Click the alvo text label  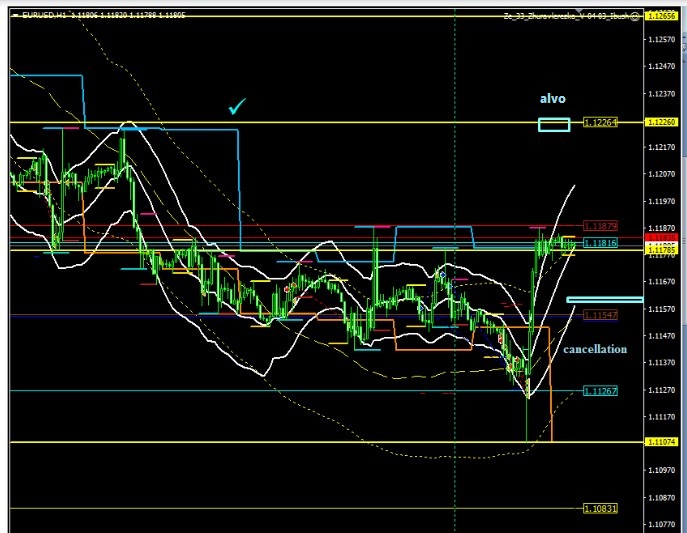point(553,99)
